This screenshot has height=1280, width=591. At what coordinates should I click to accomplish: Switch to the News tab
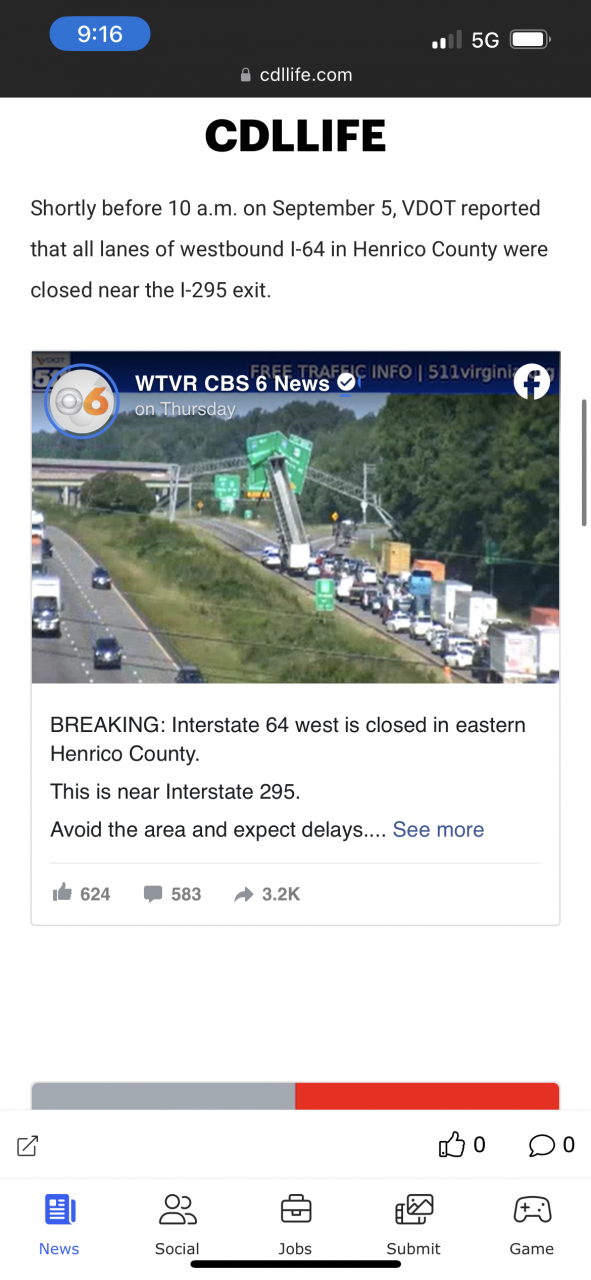(59, 1225)
